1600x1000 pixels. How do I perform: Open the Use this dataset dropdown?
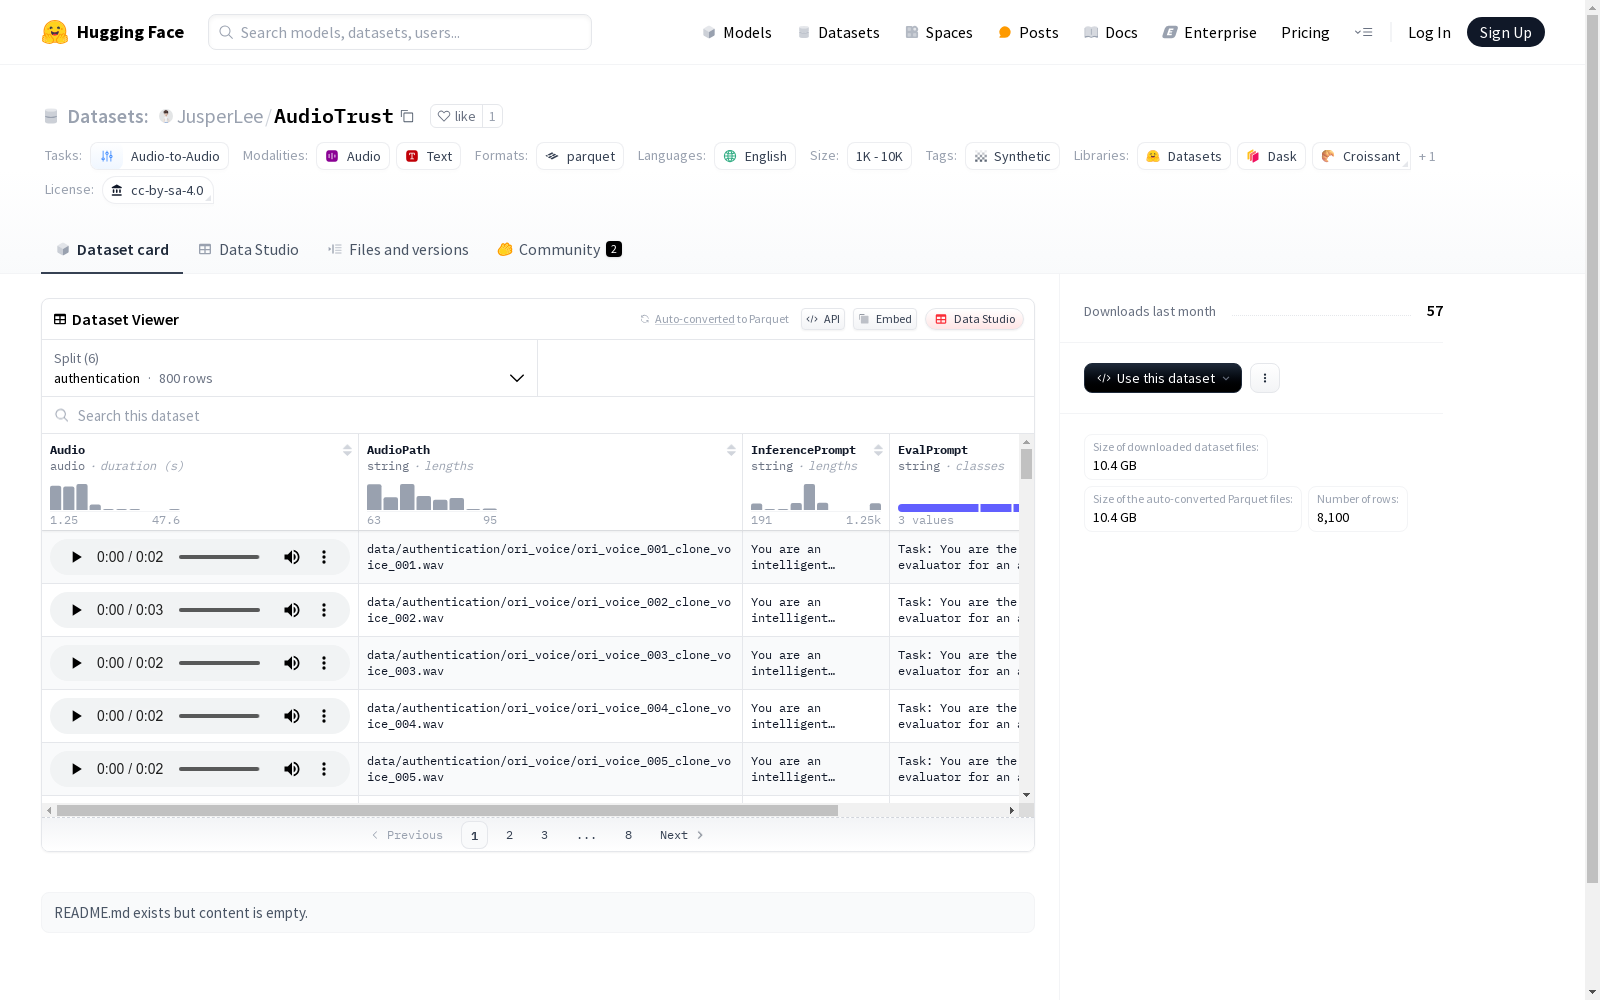1163,378
